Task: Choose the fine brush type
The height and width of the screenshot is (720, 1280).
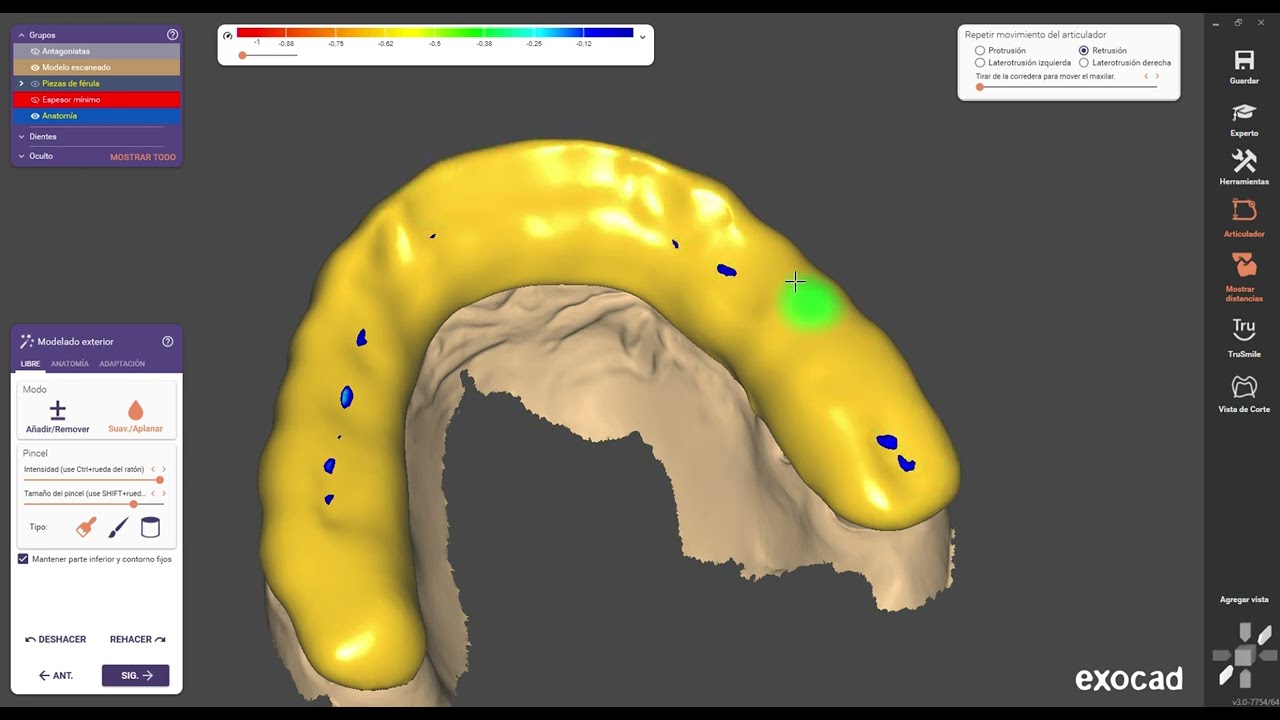Action: point(118,527)
